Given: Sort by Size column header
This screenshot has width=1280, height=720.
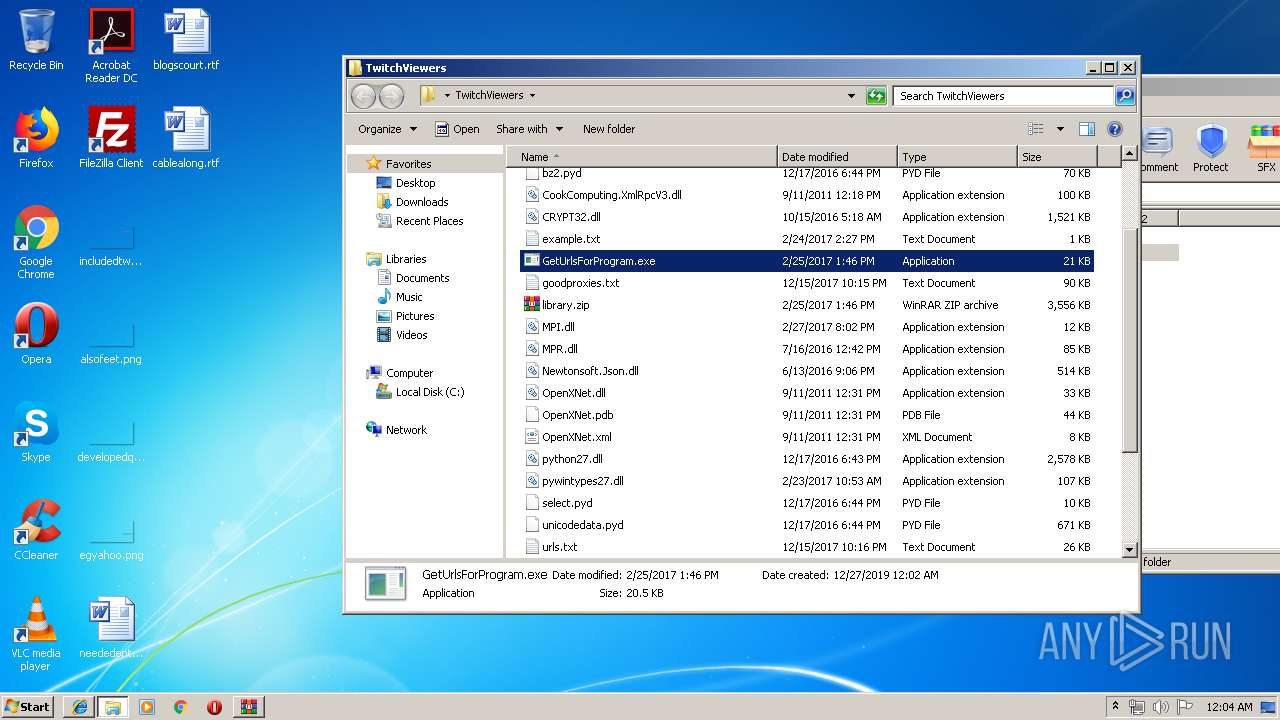Looking at the screenshot, I should pyautogui.click(x=1057, y=157).
